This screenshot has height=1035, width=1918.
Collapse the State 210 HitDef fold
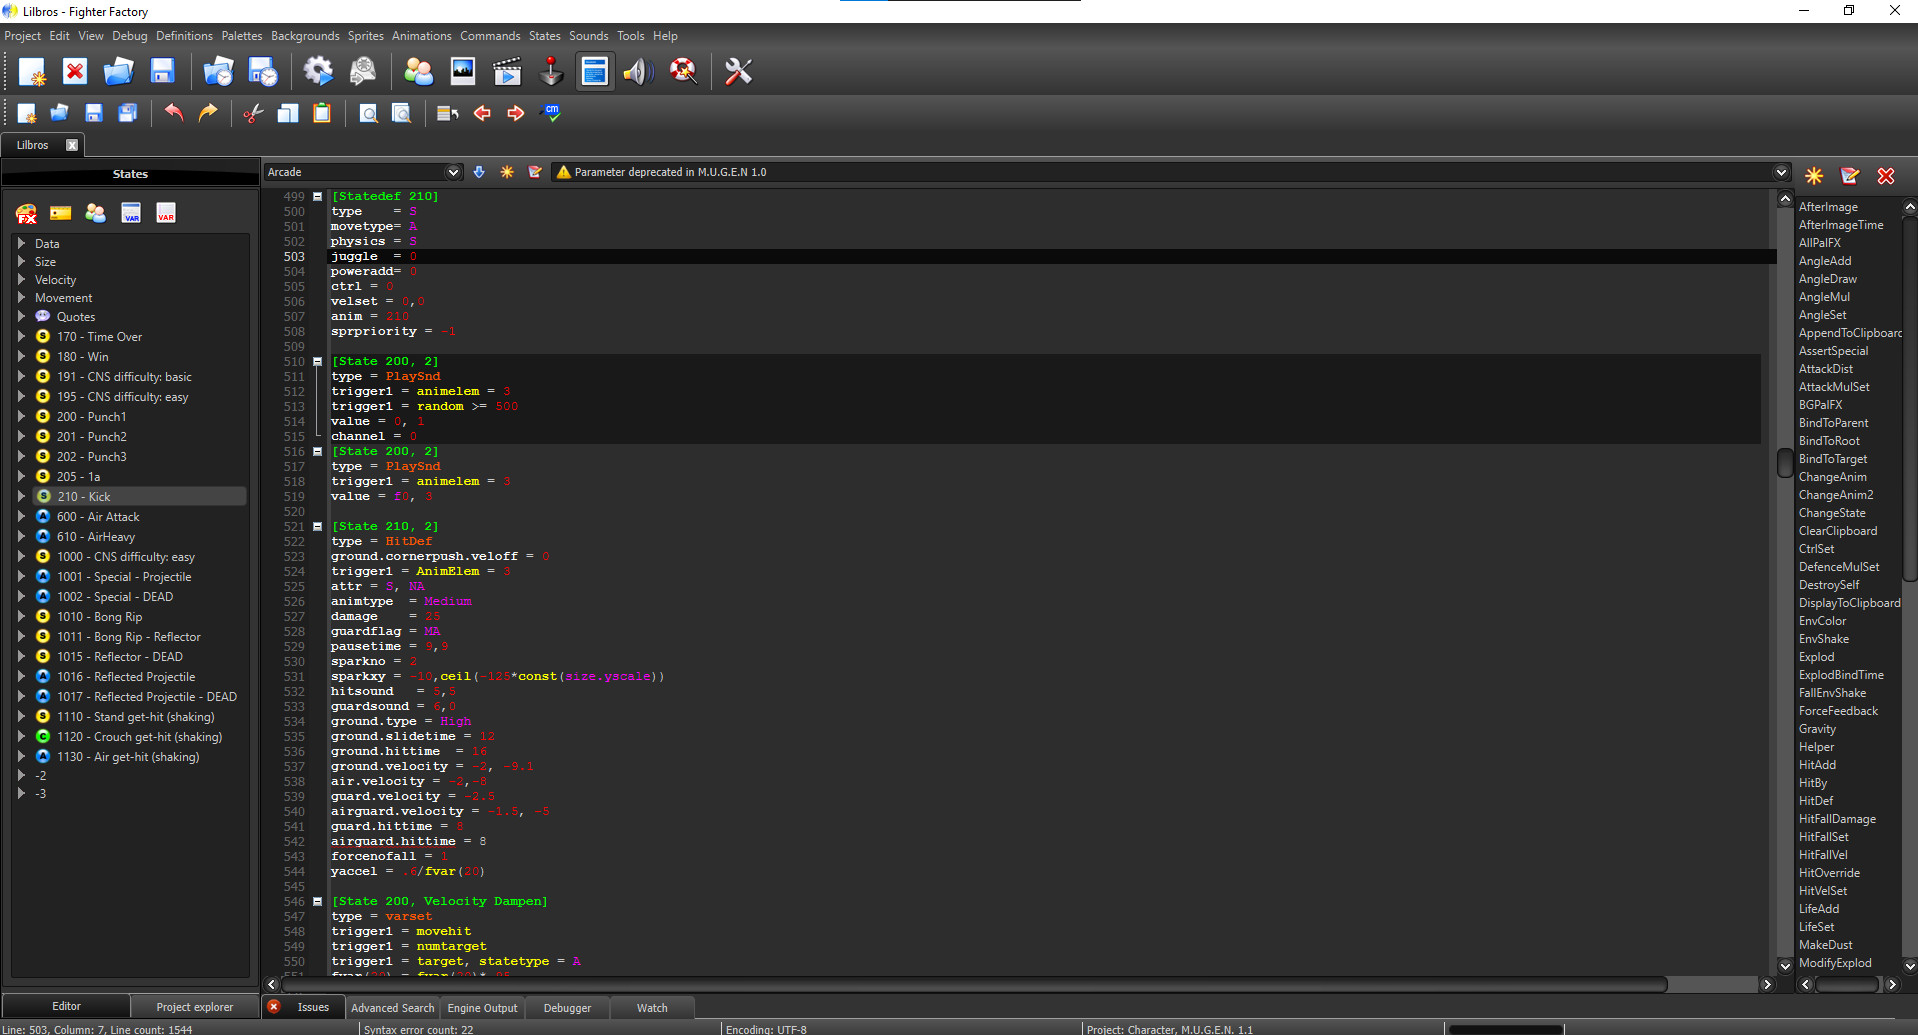click(x=317, y=526)
